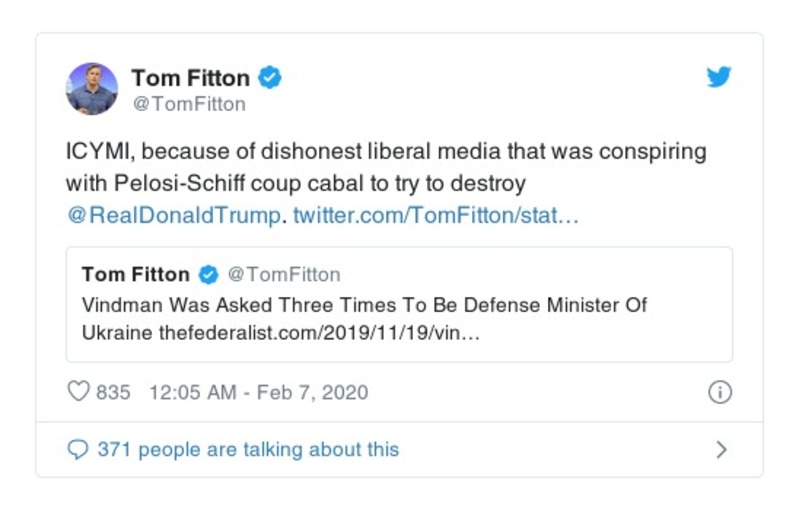The width and height of the screenshot is (799, 513).
Task: Click the verified badge inside the quoted tweet
Action: pos(208,275)
